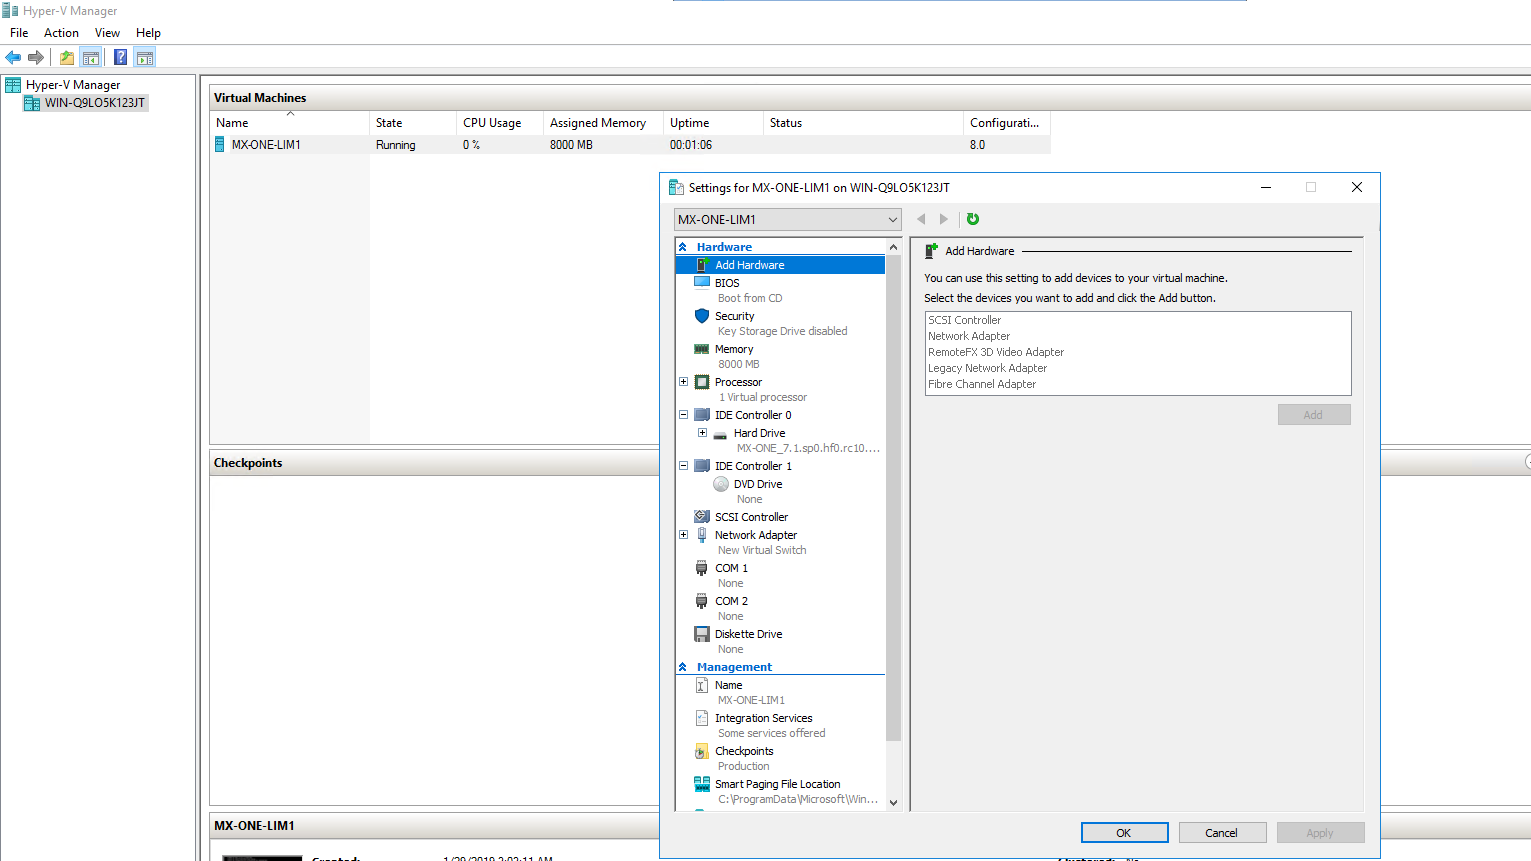1531x861 pixels.
Task: Click the green refresh icon in Settings
Action: pyautogui.click(x=973, y=219)
